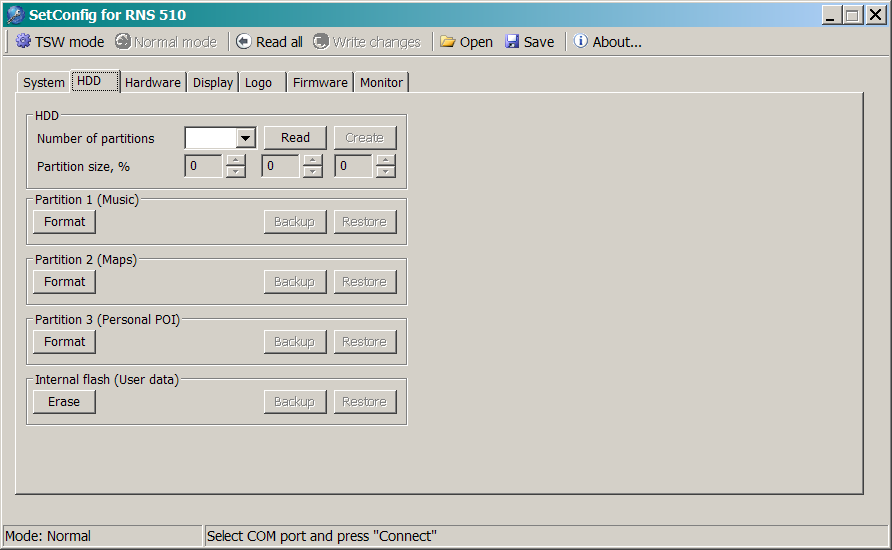Click the "Select COM port" status message
Image resolution: width=892 pixels, height=550 pixels.
pyautogui.click(x=321, y=536)
